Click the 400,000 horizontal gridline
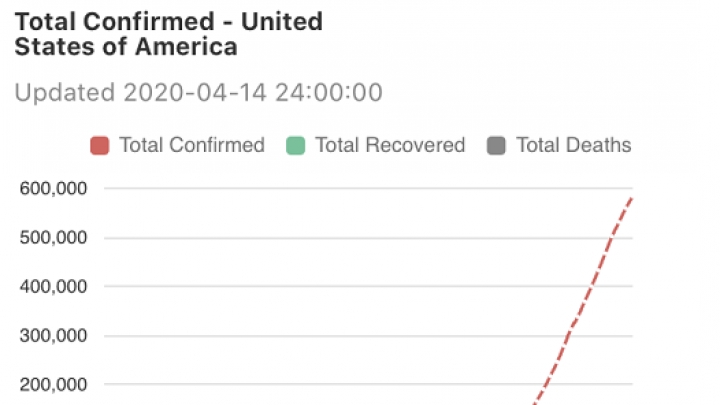The height and width of the screenshot is (405, 720). (350, 287)
